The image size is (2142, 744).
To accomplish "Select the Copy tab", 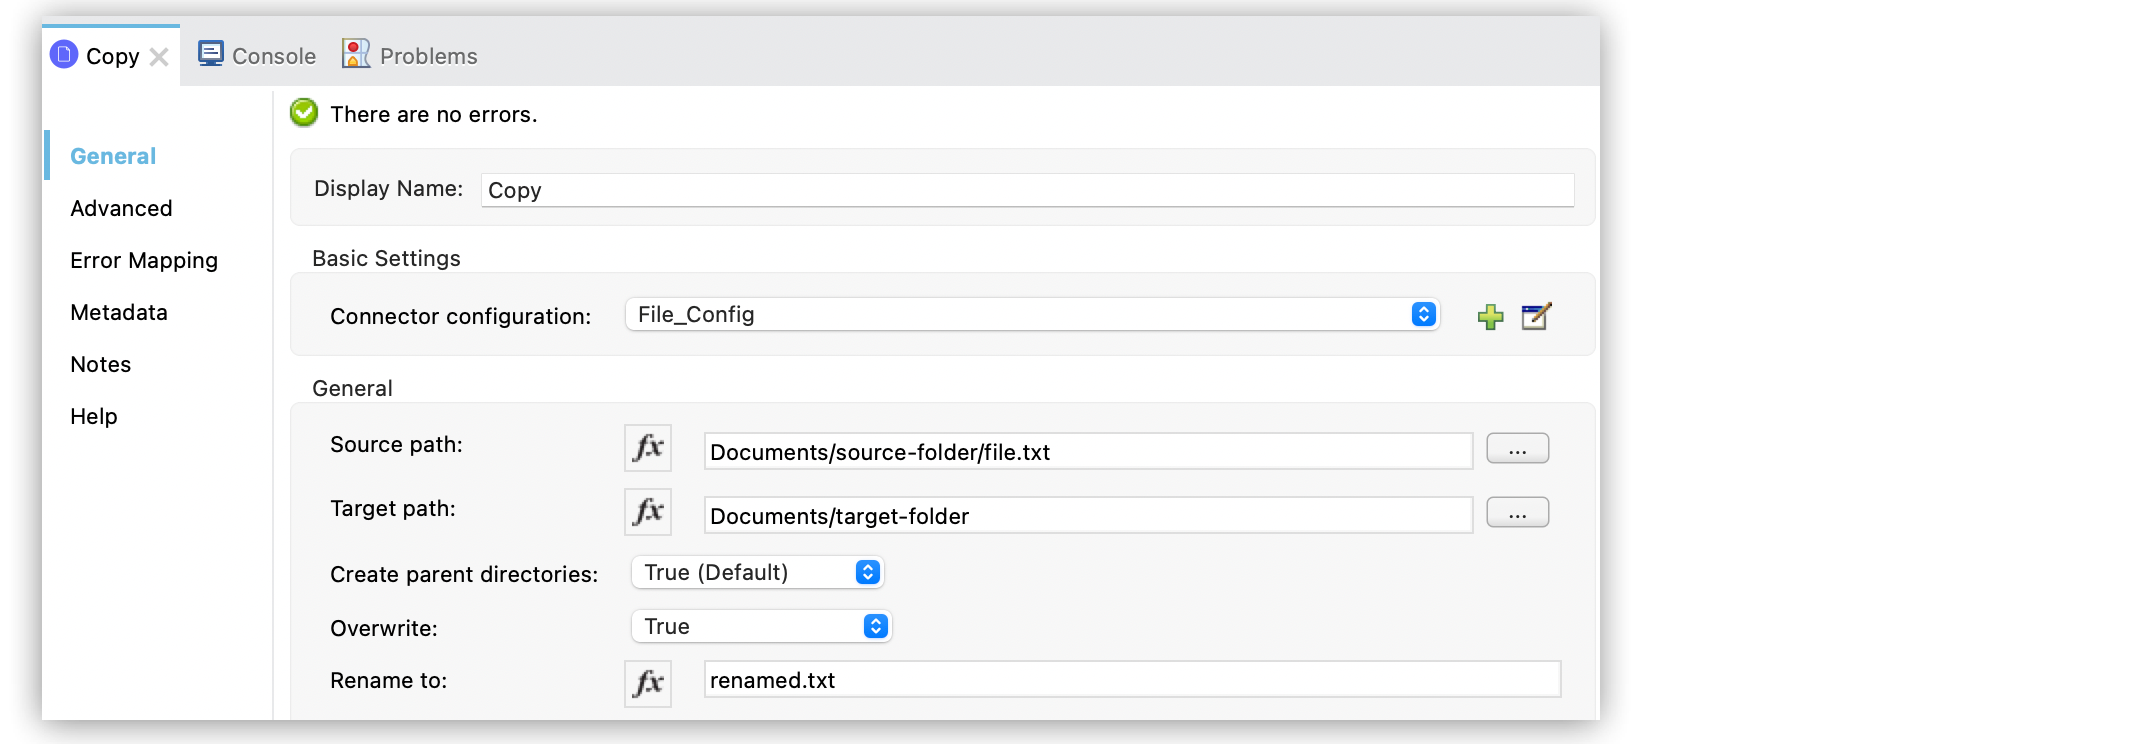I will 112,56.
